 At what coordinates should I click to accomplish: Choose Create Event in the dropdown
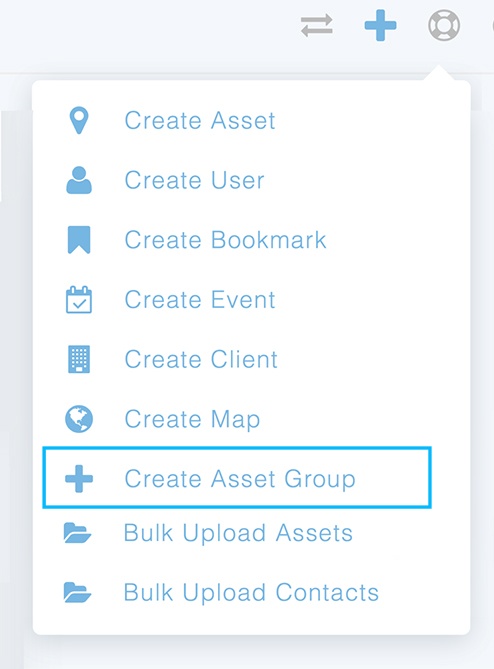pyautogui.click(x=200, y=300)
